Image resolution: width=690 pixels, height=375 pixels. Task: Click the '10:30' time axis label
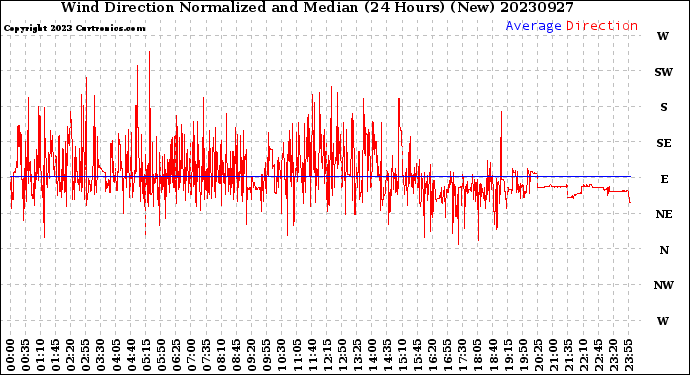tap(282, 355)
